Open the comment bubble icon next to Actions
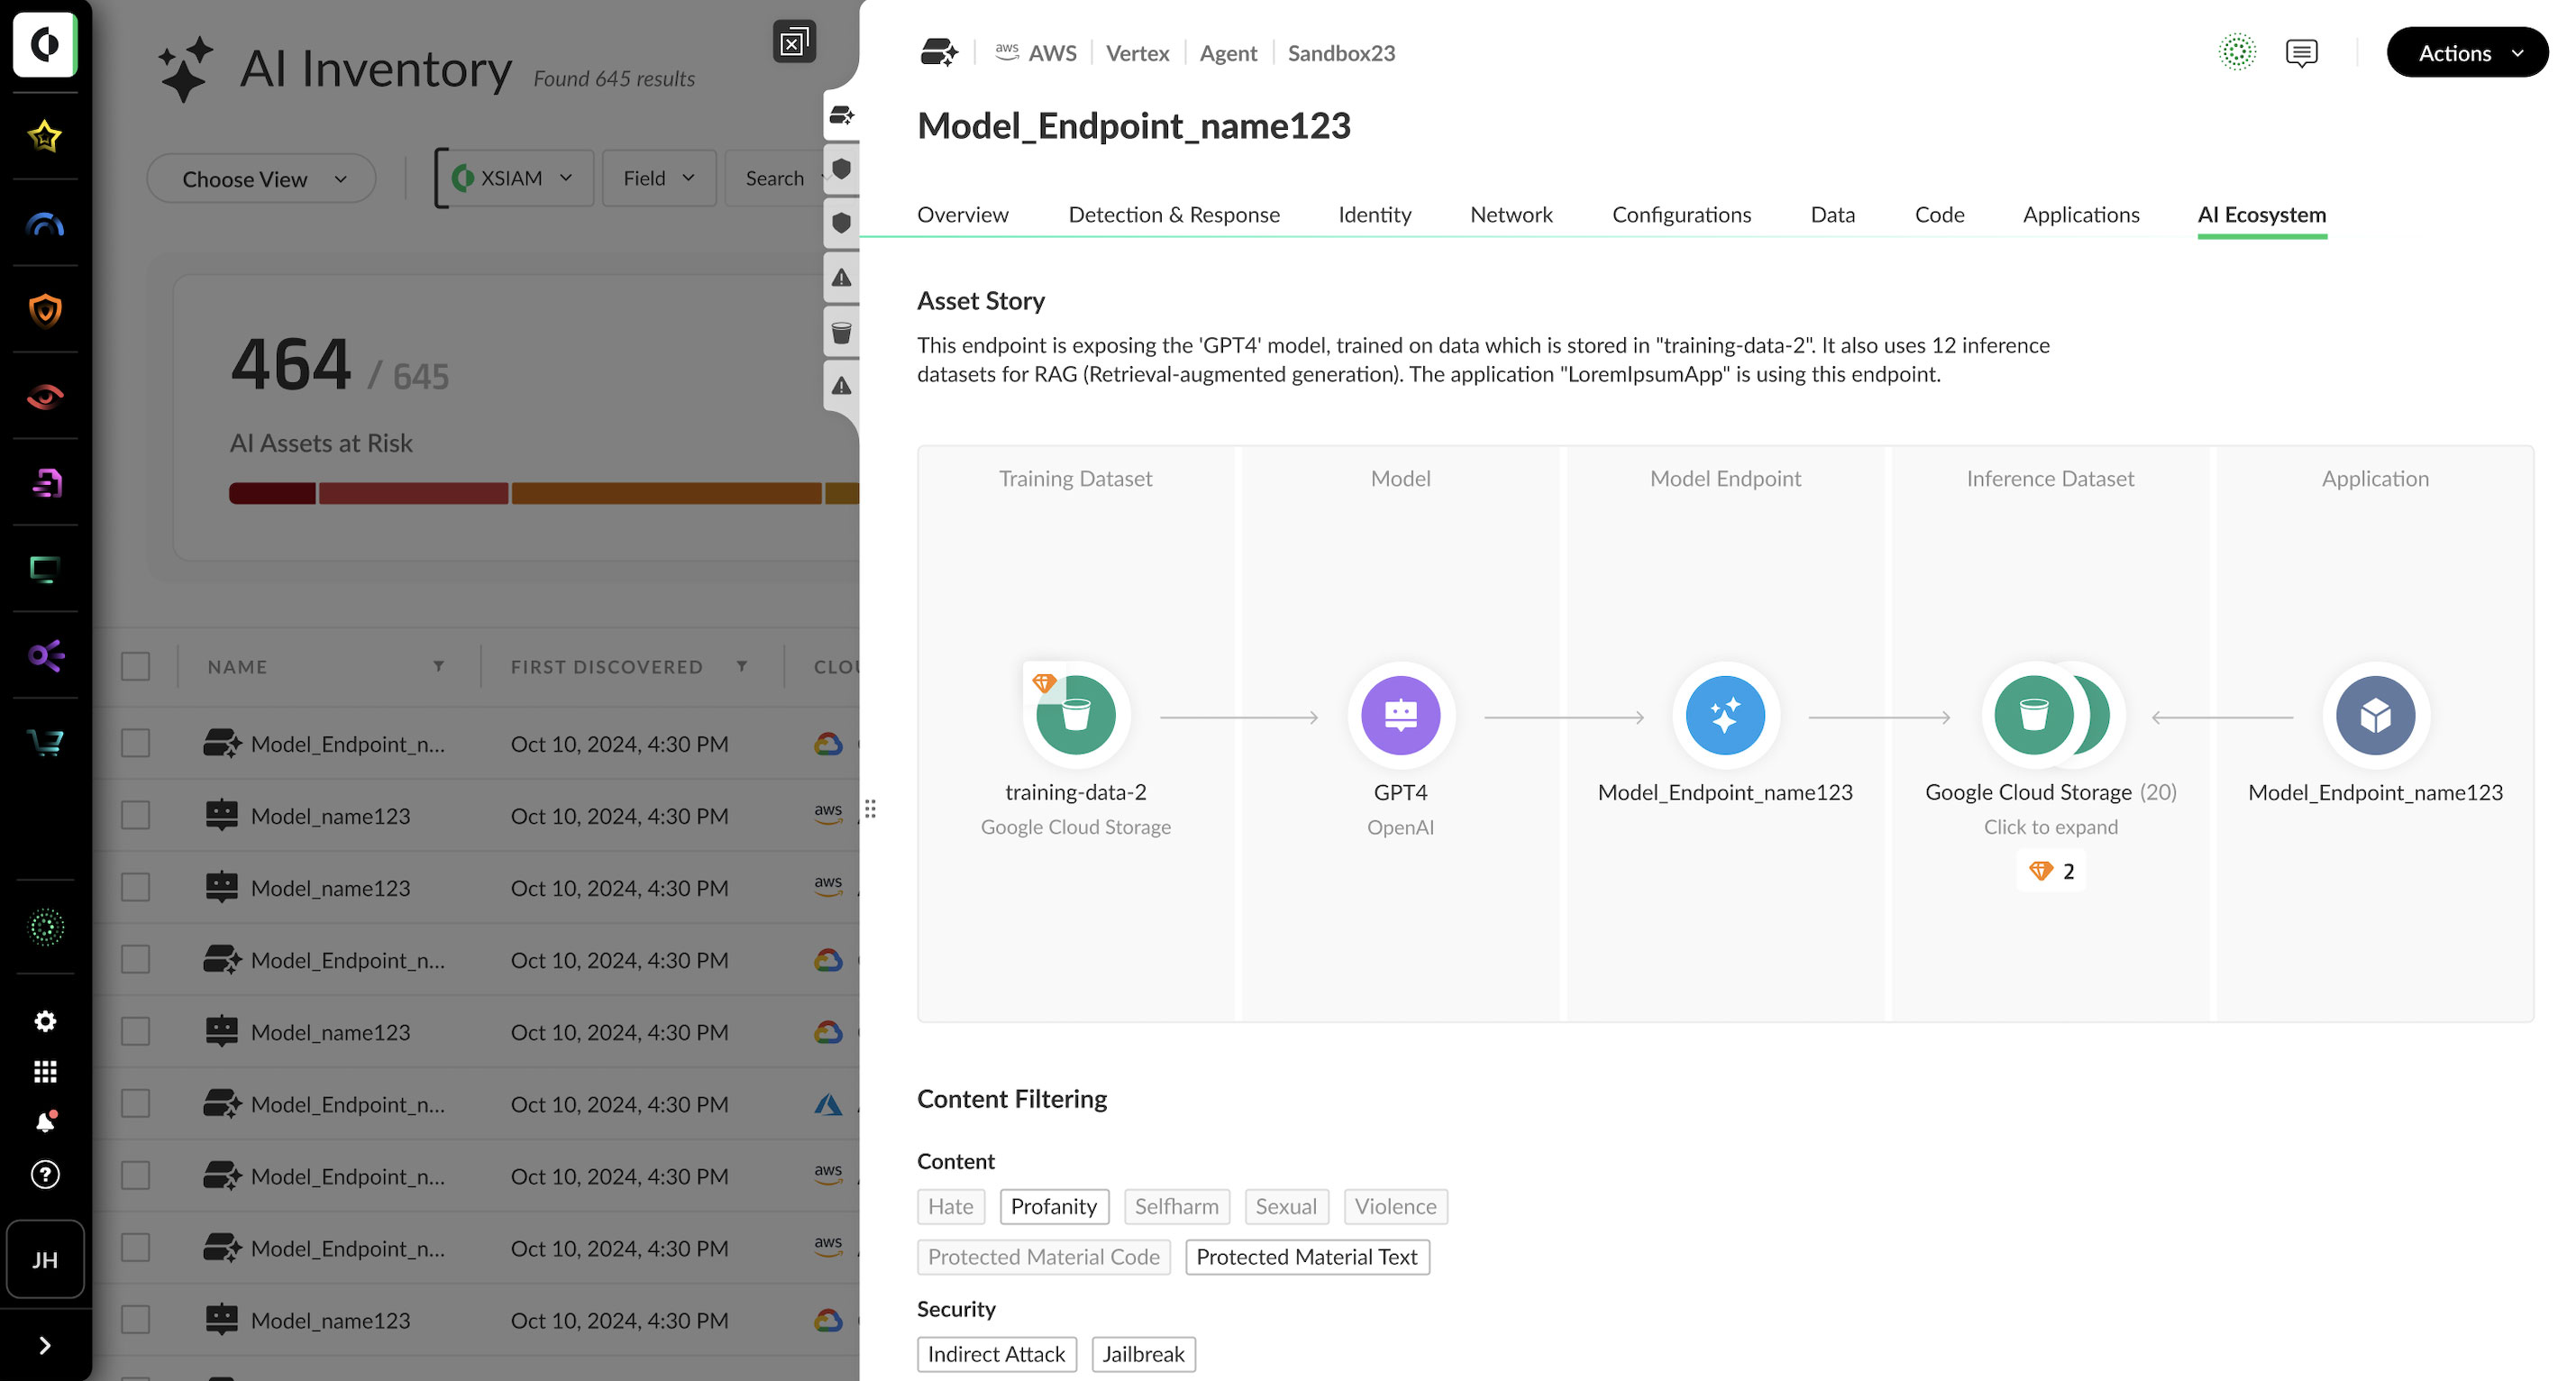Image resolution: width=2576 pixels, height=1381 pixels. [x=2302, y=53]
